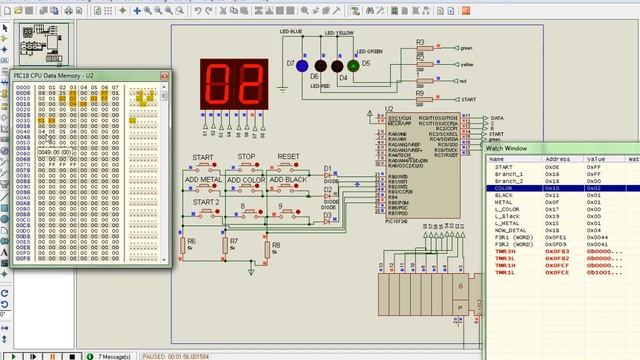Image resolution: width=640 pixels, height=360 pixels.
Task: Choose the selection mode arrow
Action: 4,28
